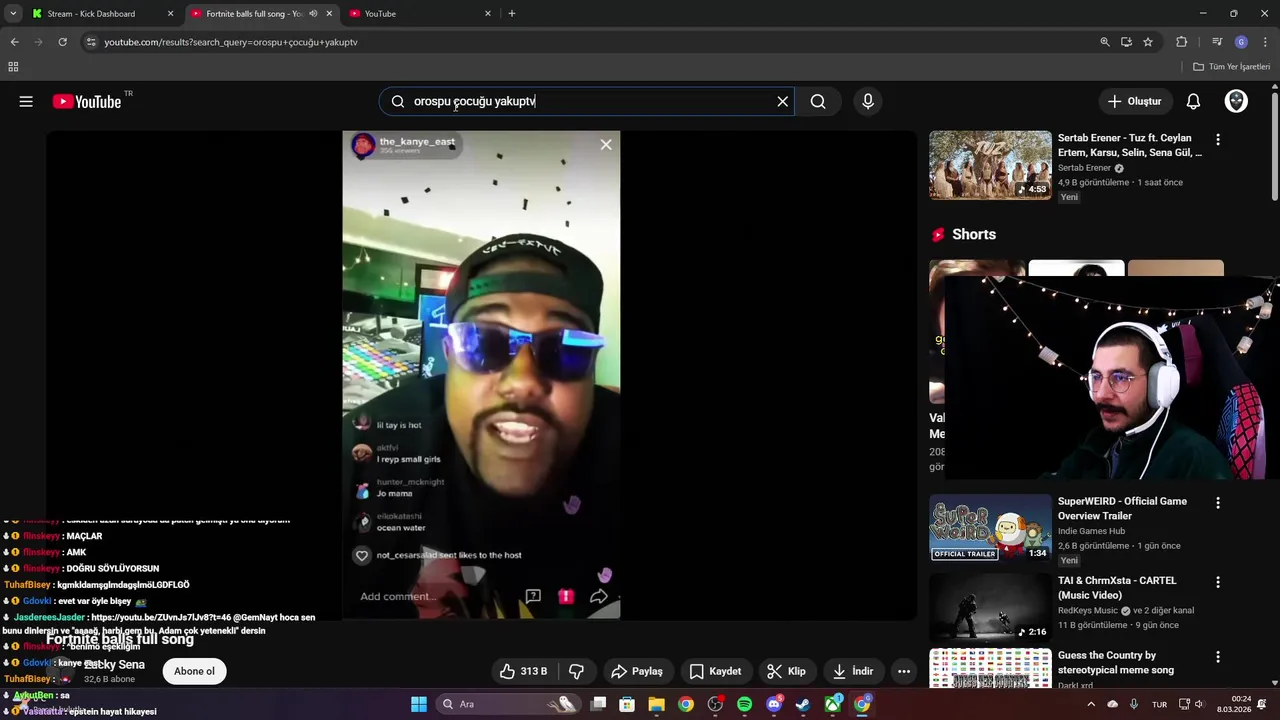1280x720 pixels.
Task: Open the Chrome extensions puzzle icon
Action: click(x=1182, y=42)
